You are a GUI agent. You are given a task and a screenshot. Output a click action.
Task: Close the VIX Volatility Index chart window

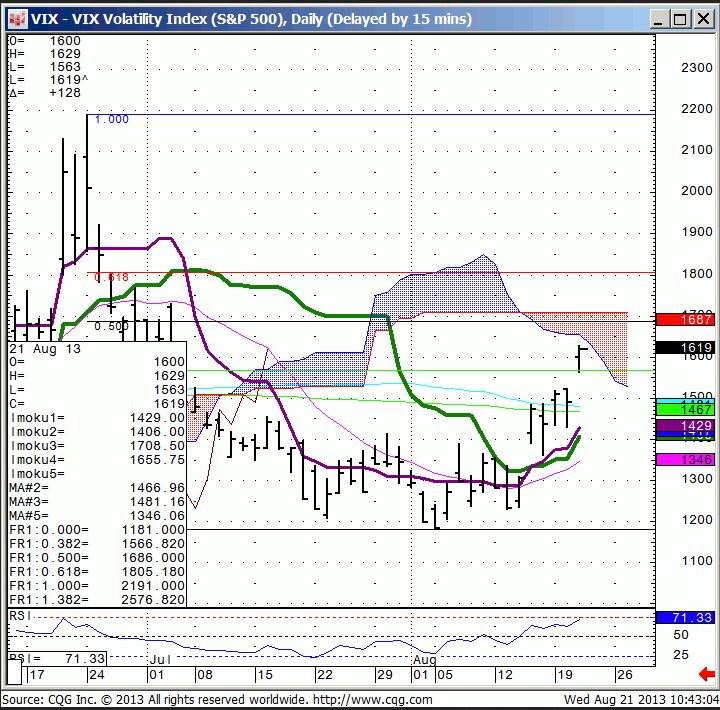(703, 19)
